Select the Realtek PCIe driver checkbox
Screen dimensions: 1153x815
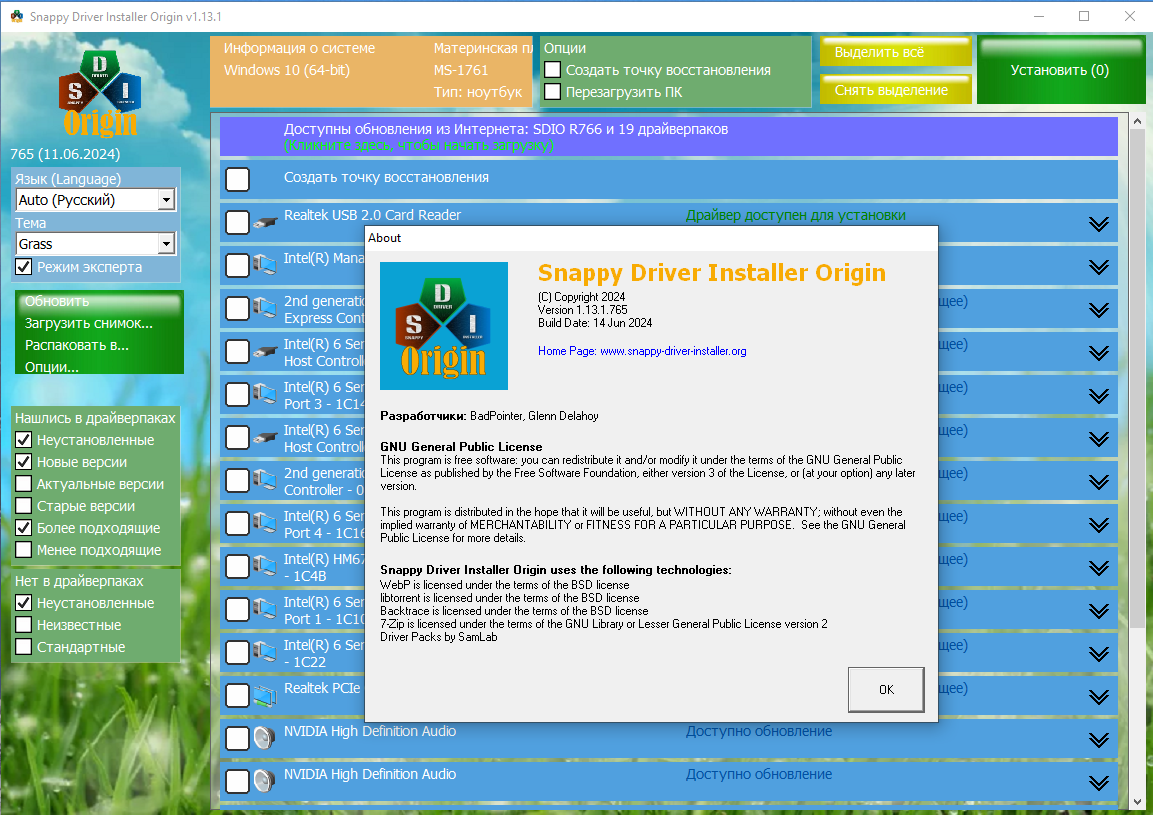coord(238,695)
